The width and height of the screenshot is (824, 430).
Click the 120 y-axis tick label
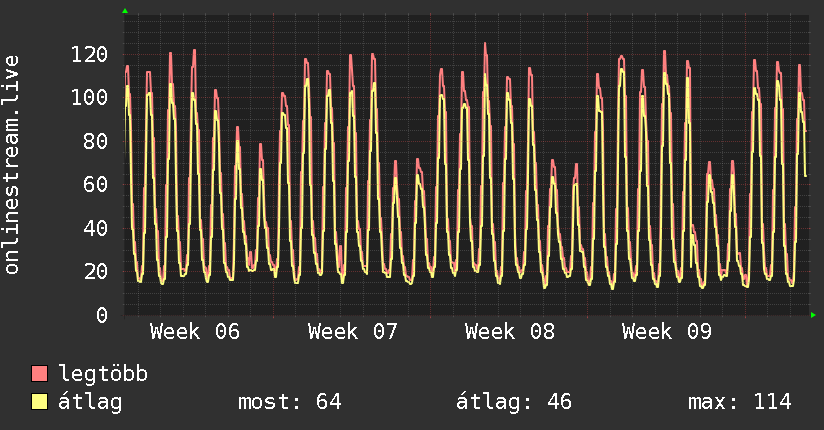click(89, 54)
